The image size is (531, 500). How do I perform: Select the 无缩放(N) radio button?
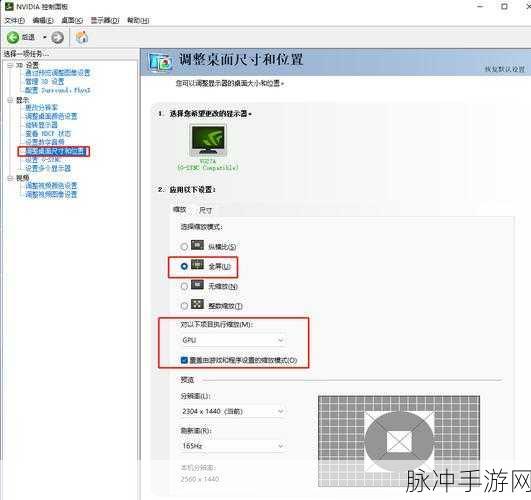(x=184, y=286)
